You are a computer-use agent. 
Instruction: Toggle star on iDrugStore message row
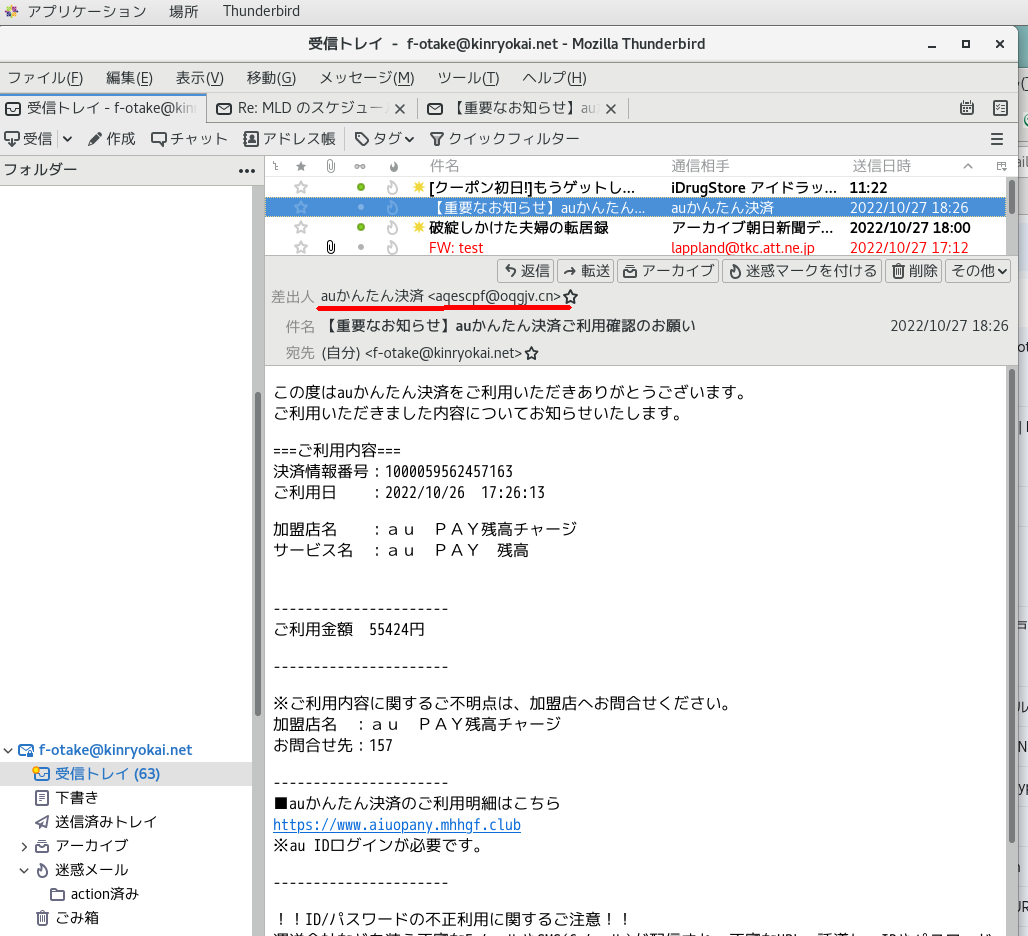click(x=301, y=187)
